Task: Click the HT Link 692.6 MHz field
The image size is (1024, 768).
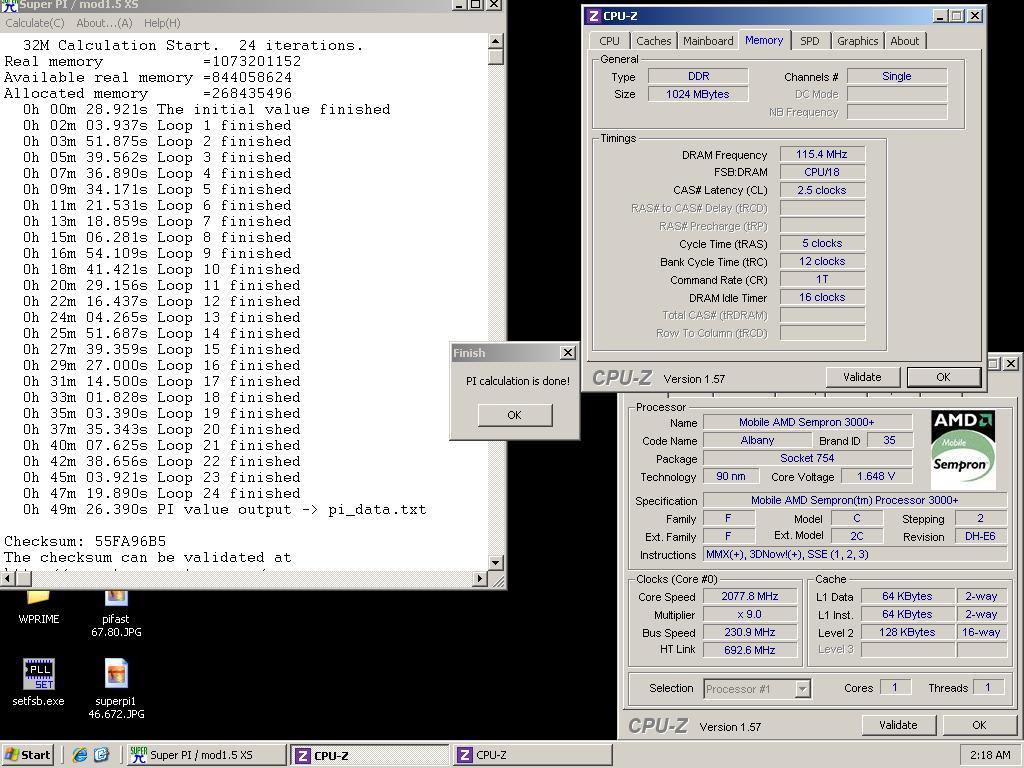Action: point(750,650)
